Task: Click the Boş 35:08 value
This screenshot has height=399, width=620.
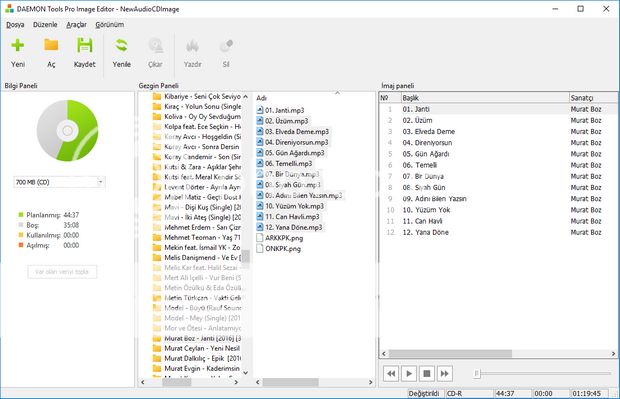Action: (x=71, y=225)
